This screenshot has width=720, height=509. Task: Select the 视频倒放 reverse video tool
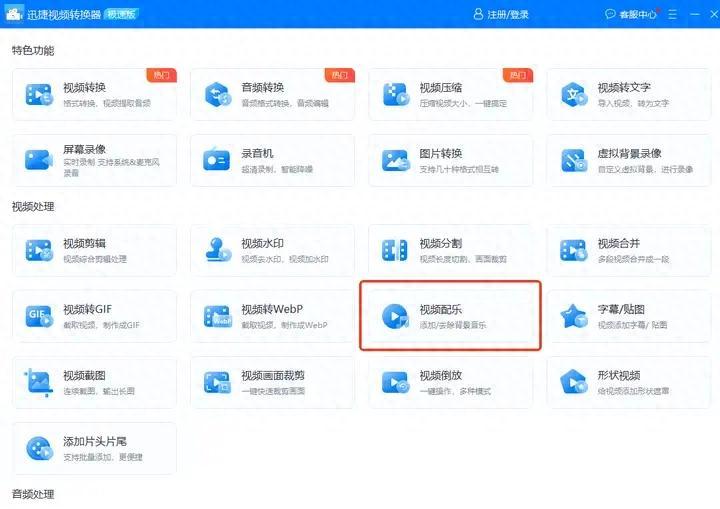point(450,382)
